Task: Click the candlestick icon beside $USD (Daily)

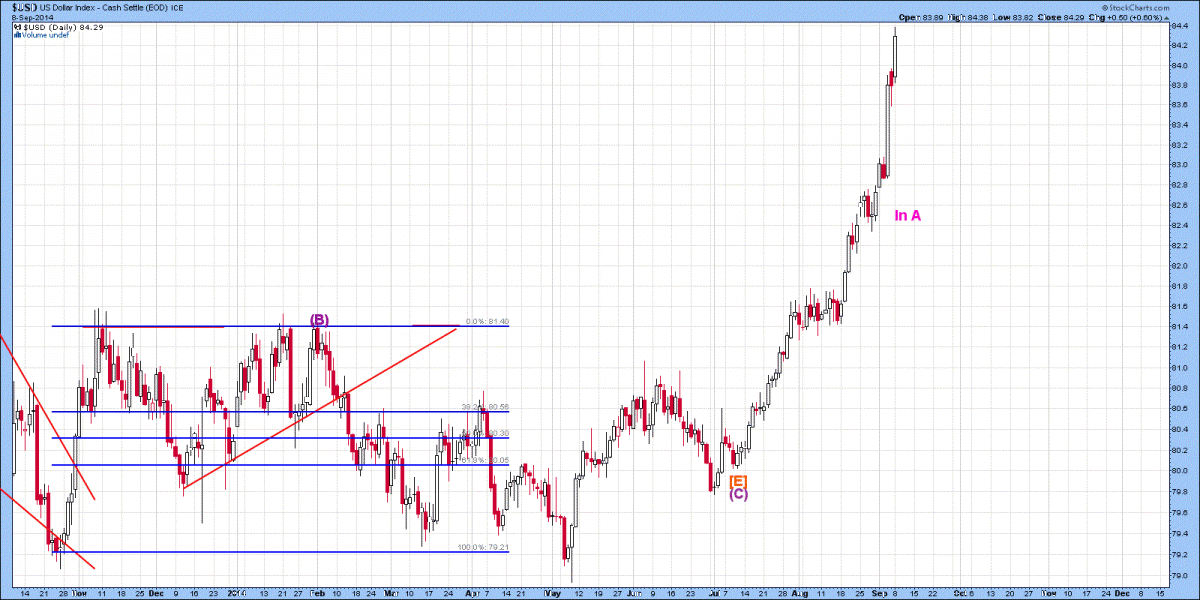Action: point(15,27)
